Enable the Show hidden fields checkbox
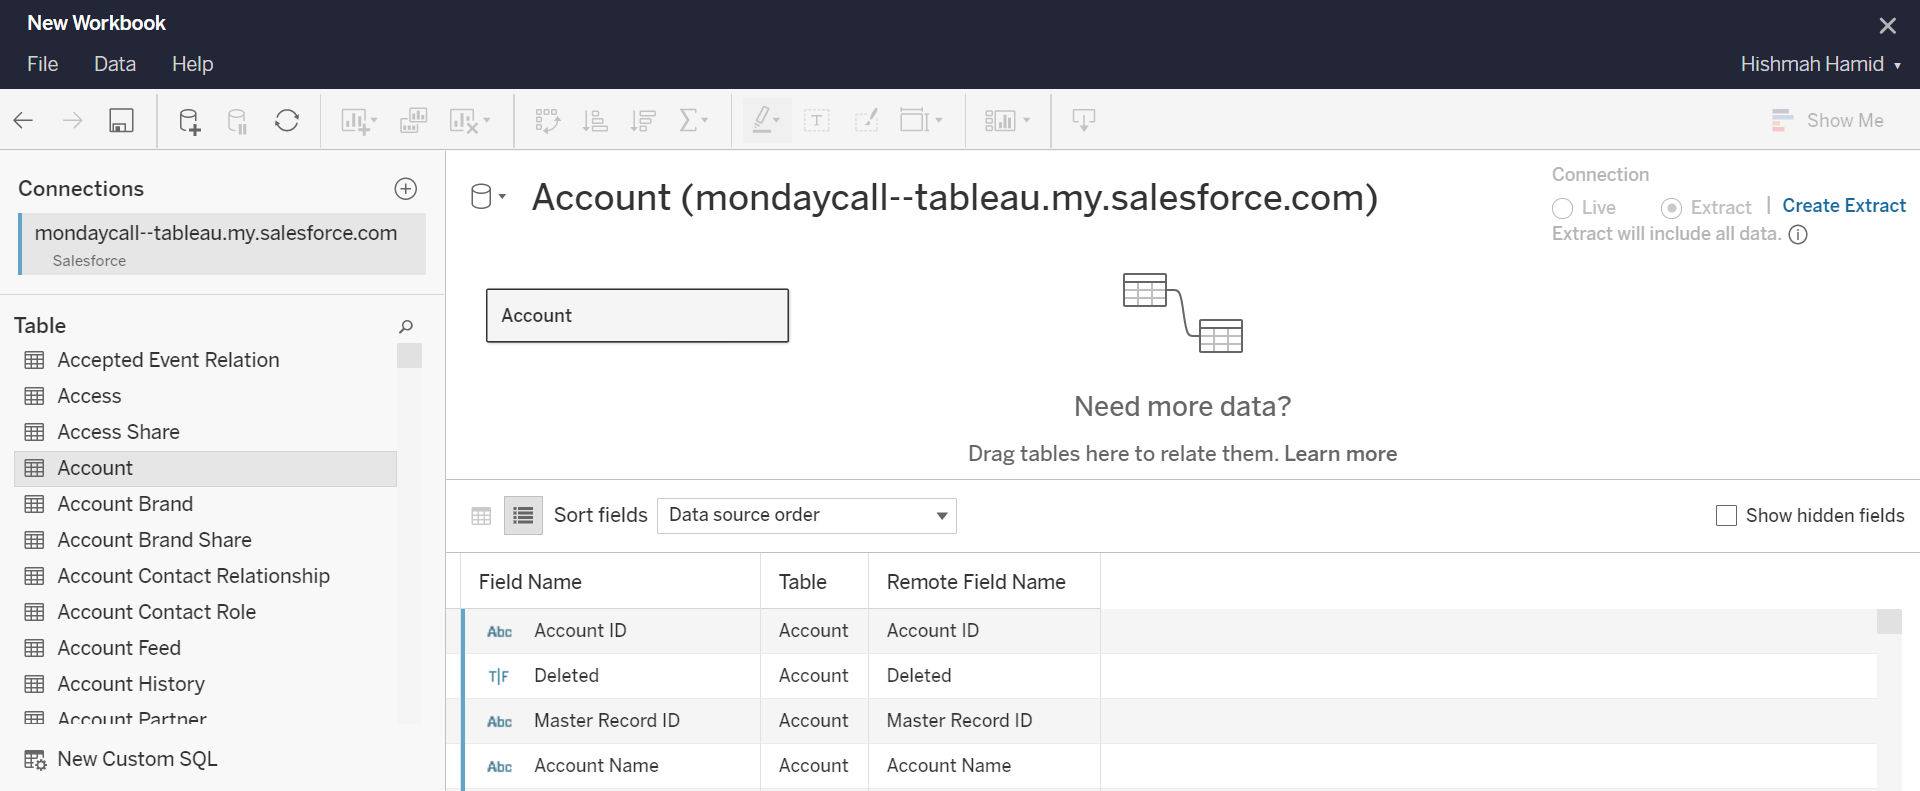The height and width of the screenshot is (791, 1920). pos(1726,516)
